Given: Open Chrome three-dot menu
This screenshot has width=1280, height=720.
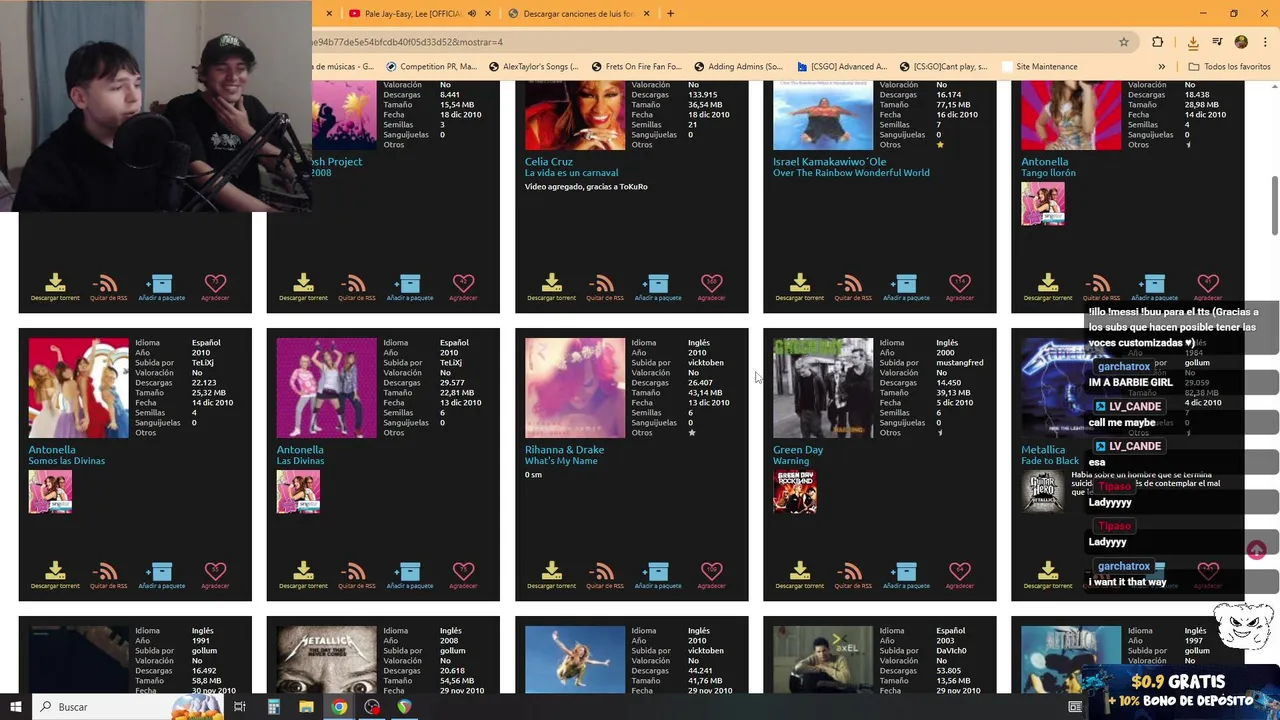Looking at the screenshot, I should click(x=1264, y=42).
